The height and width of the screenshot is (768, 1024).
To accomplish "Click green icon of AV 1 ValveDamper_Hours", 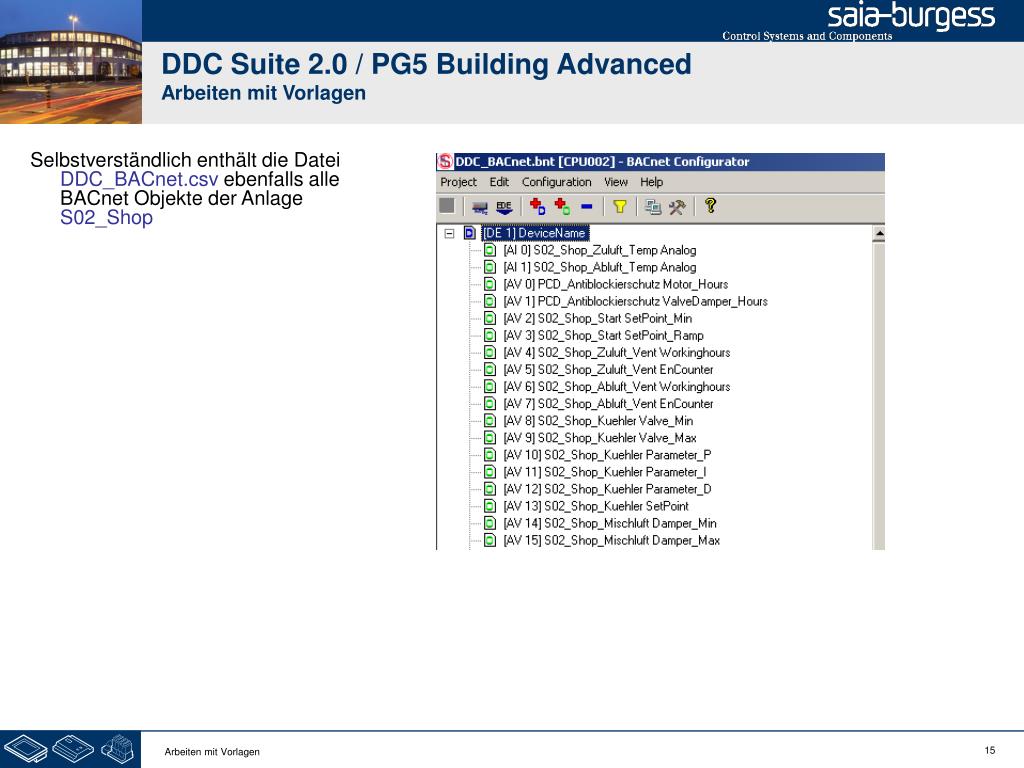I will pyautogui.click(x=490, y=301).
